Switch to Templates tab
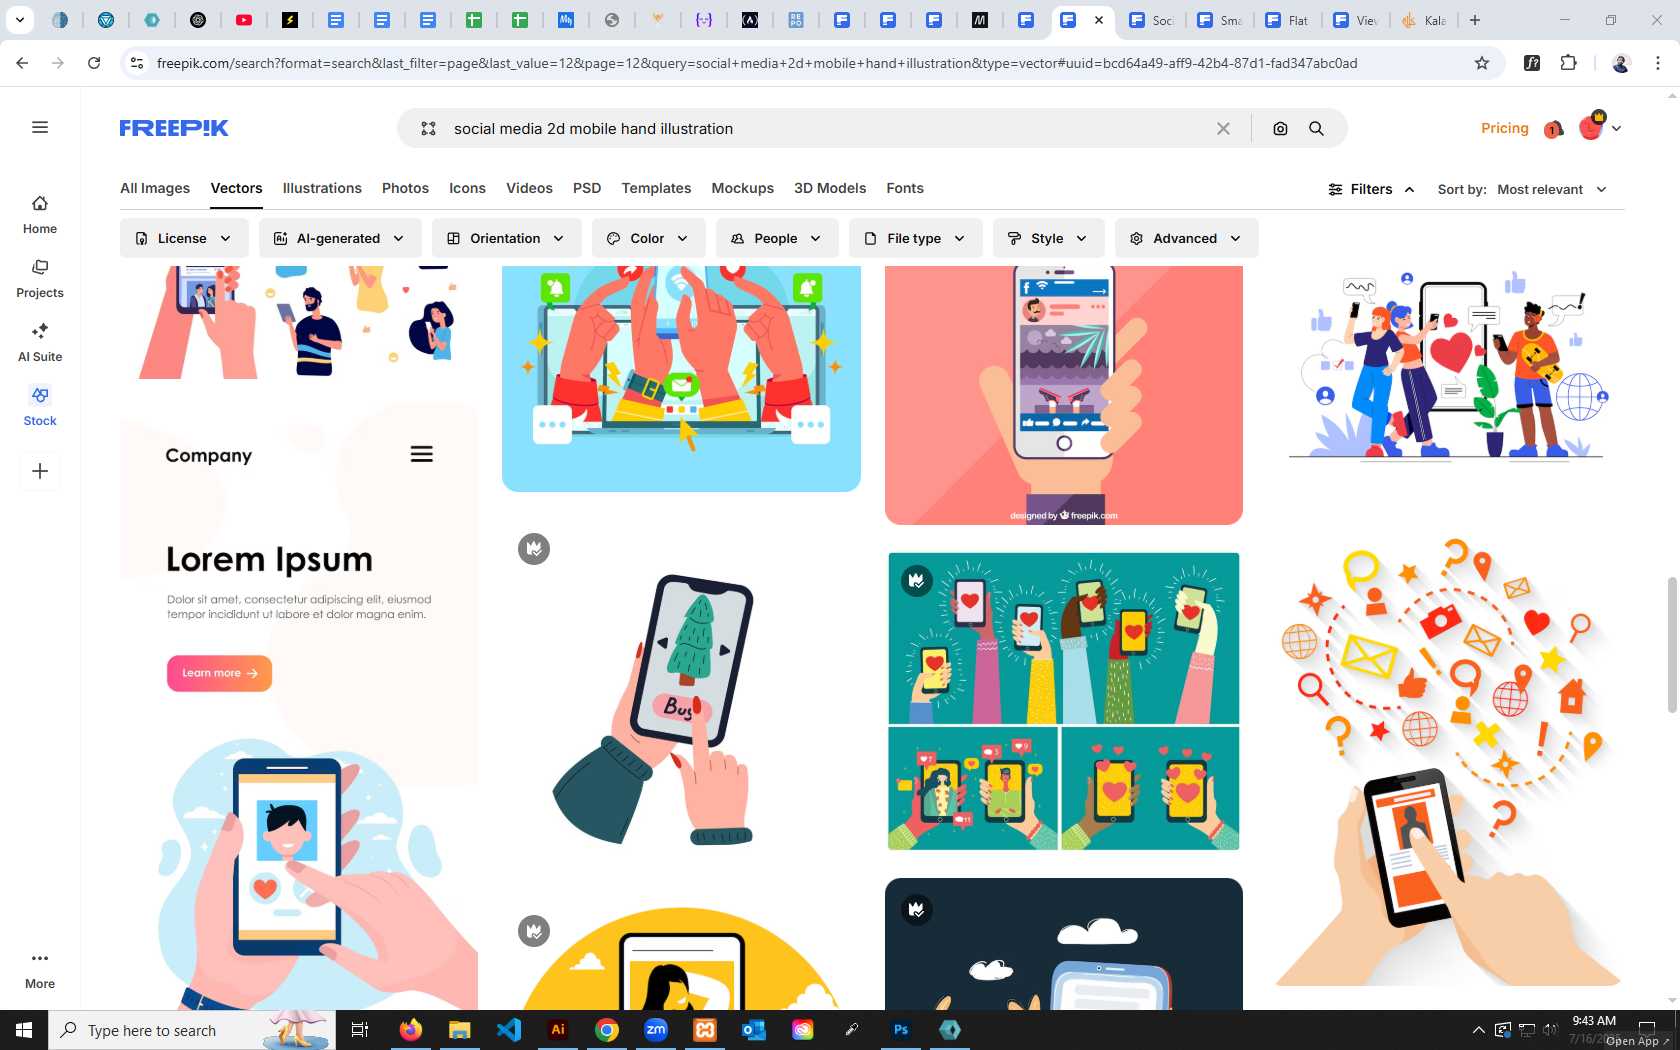The image size is (1680, 1050). pos(656,188)
